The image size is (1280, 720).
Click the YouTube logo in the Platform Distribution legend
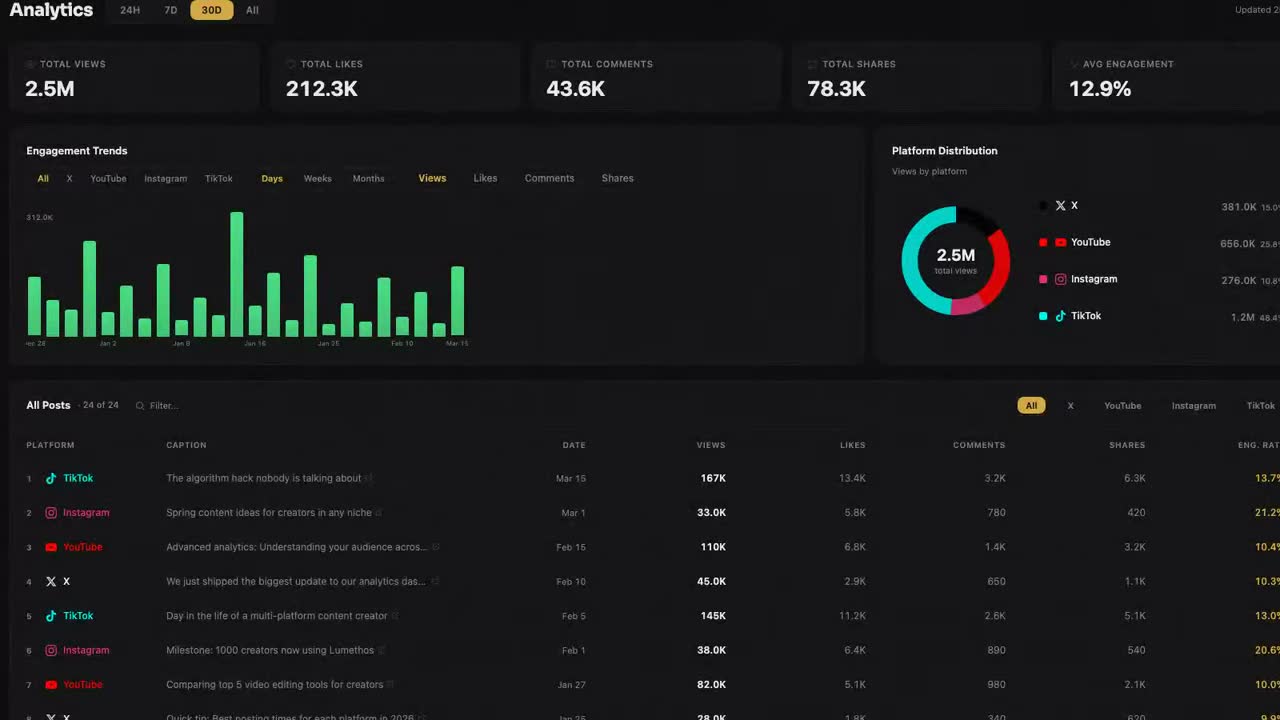point(1061,242)
